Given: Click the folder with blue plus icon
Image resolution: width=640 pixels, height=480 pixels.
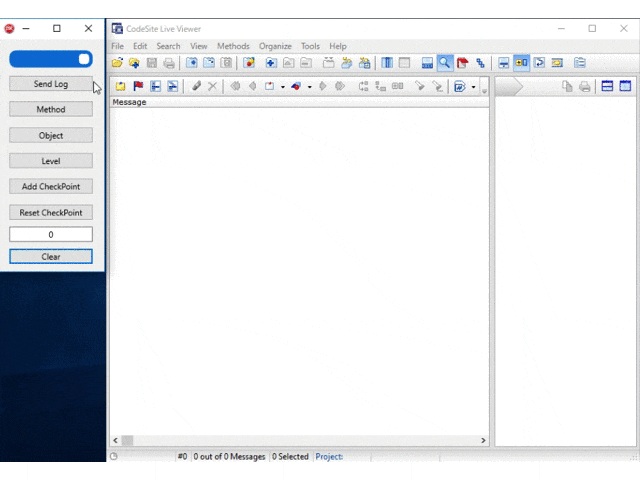Looking at the screenshot, I should [x=134, y=63].
